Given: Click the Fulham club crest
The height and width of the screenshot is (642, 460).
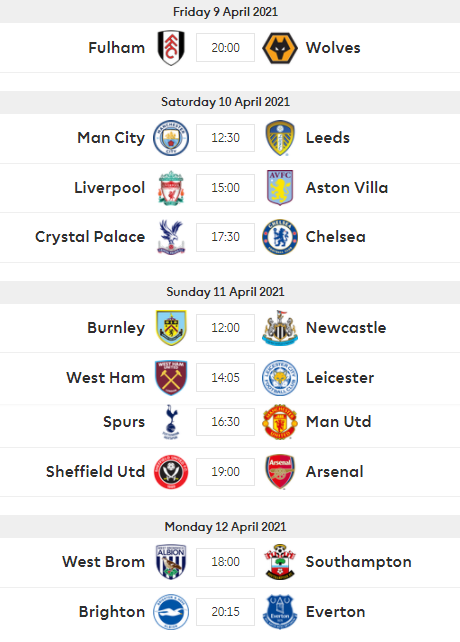Looking at the screenshot, I should pyautogui.click(x=171, y=47).
